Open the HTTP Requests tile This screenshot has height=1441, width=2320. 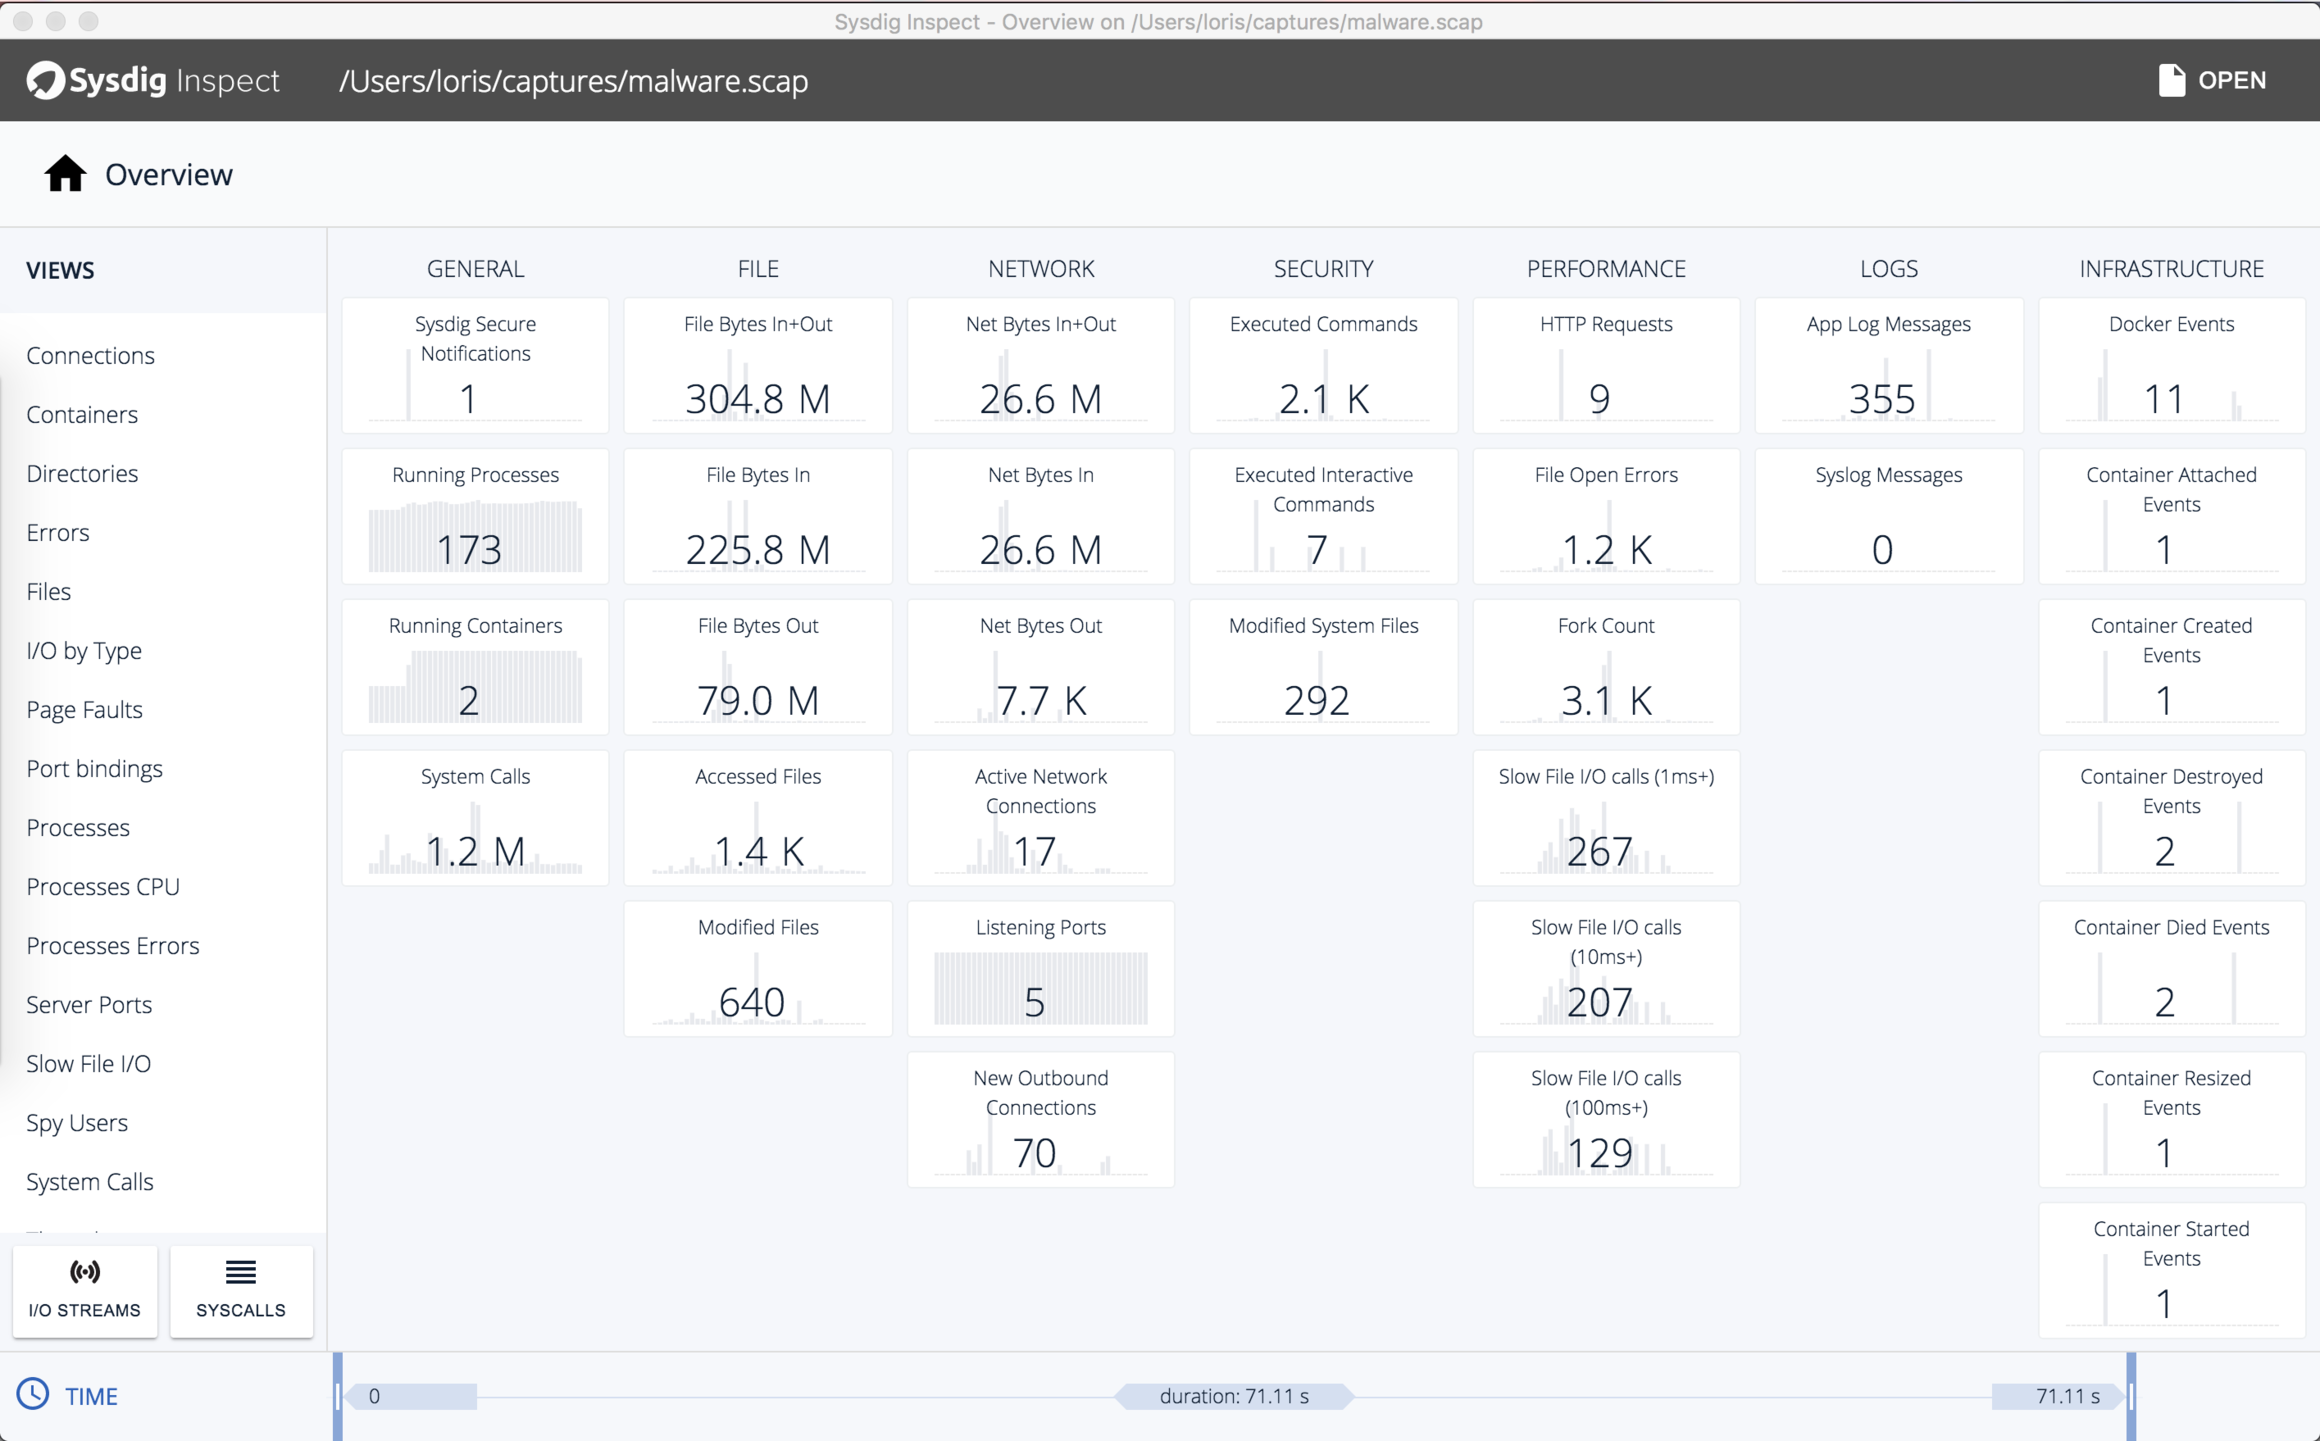(x=1605, y=366)
